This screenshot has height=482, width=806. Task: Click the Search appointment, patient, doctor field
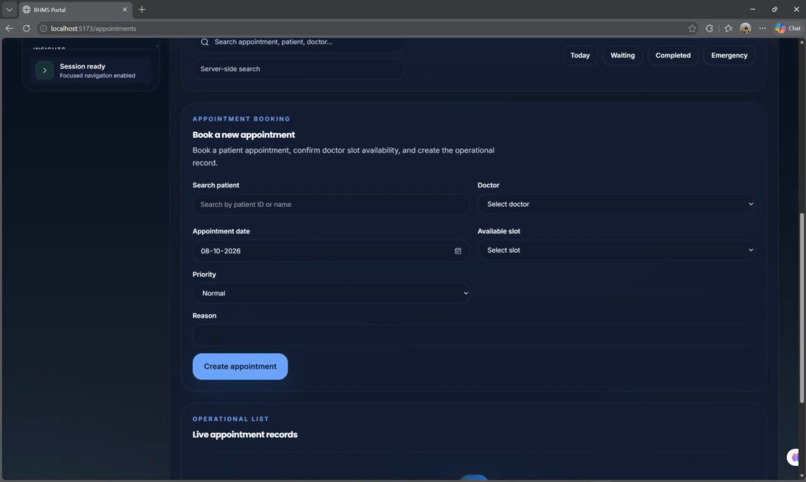(298, 42)
